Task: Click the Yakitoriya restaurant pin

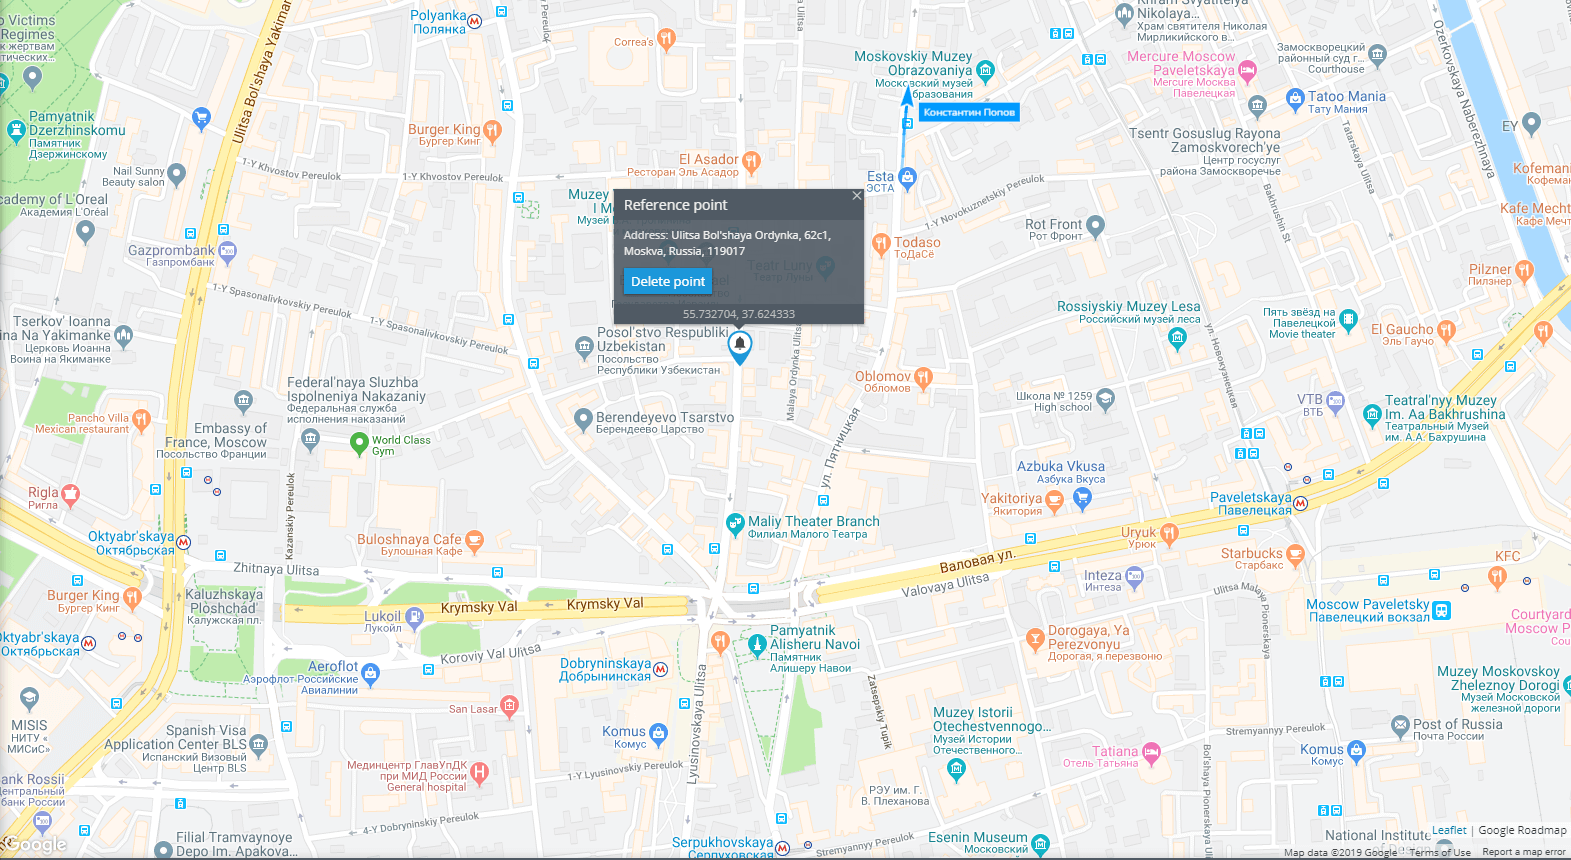Action: click(1054, 500)
